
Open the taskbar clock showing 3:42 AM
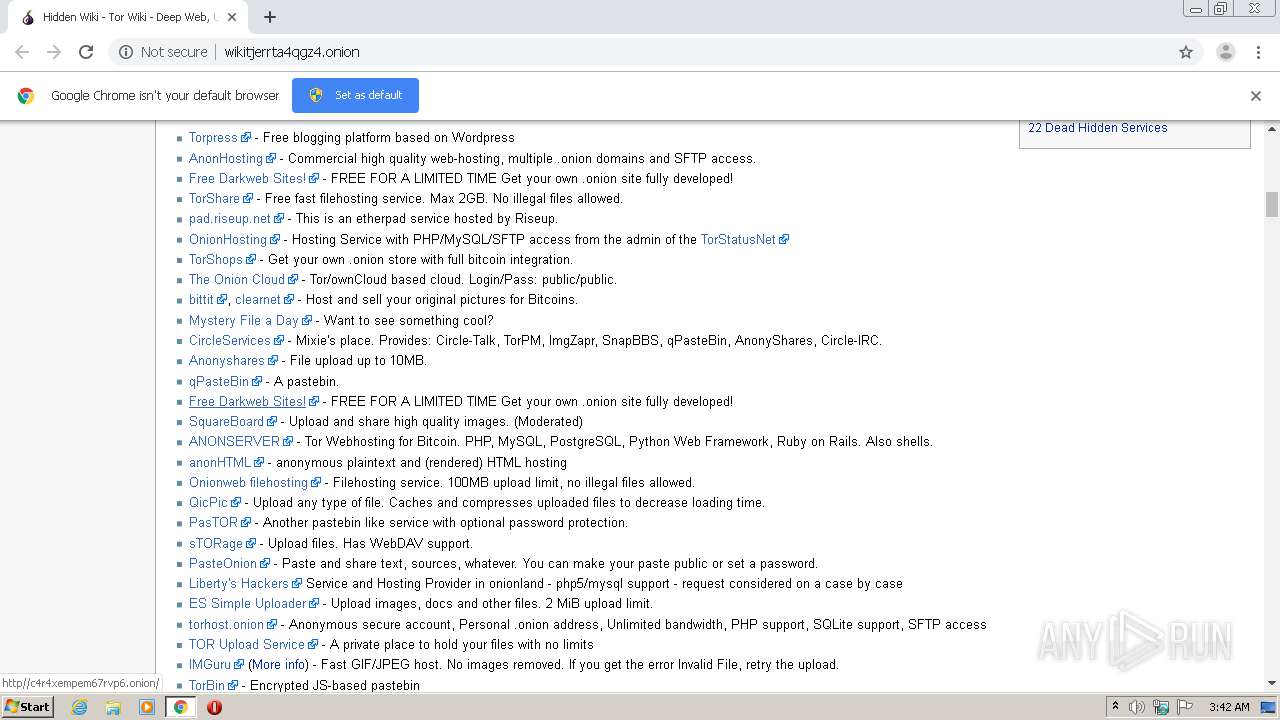pos(1229,707)
